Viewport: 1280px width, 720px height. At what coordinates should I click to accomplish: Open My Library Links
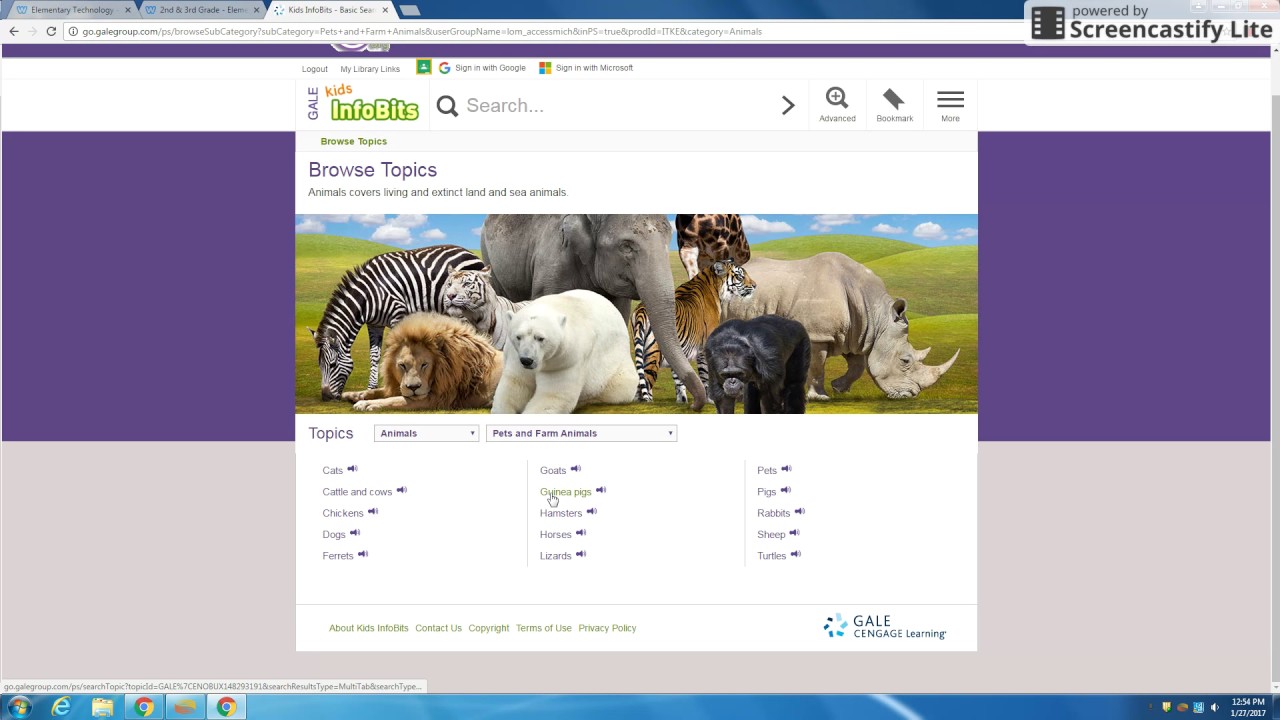point(370,69)
